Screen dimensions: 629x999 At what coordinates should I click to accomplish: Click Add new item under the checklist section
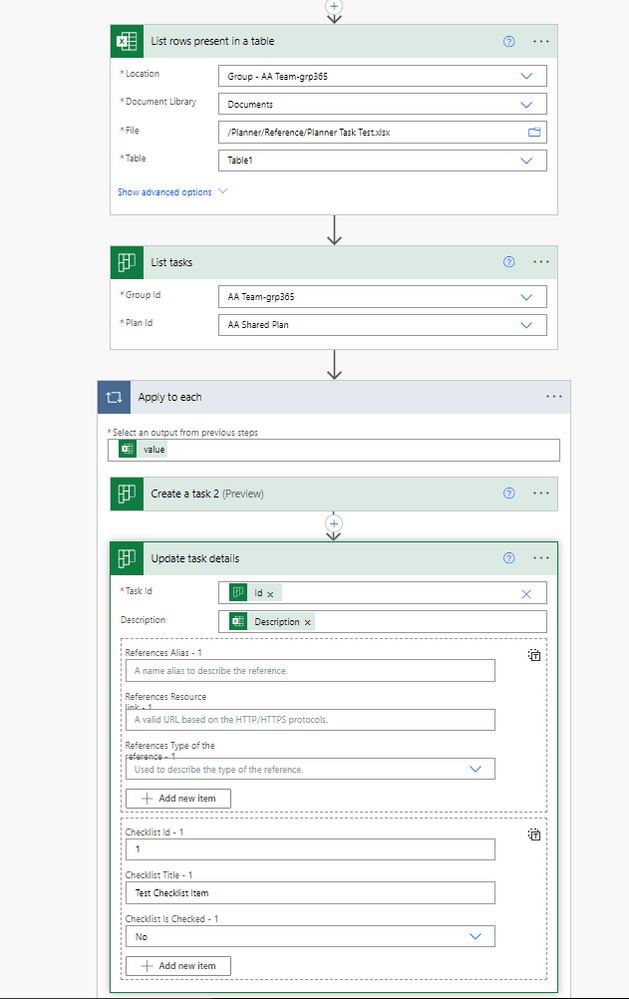[x=177, y=965]
